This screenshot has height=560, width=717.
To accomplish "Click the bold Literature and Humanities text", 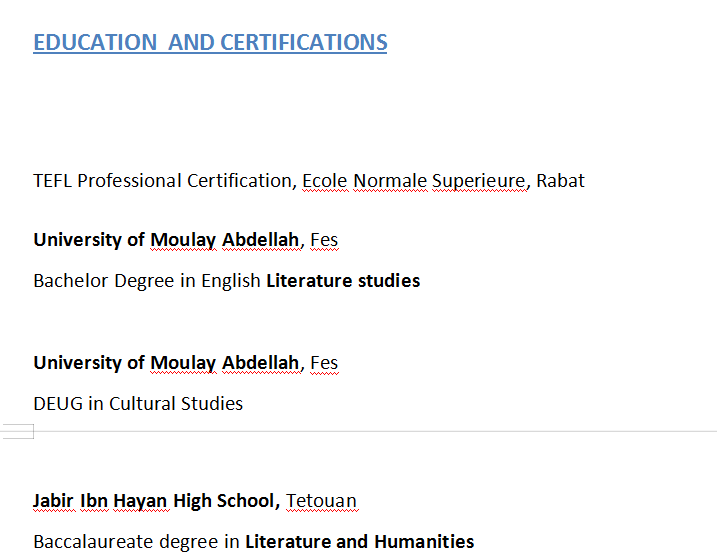I will pos(360,542).
